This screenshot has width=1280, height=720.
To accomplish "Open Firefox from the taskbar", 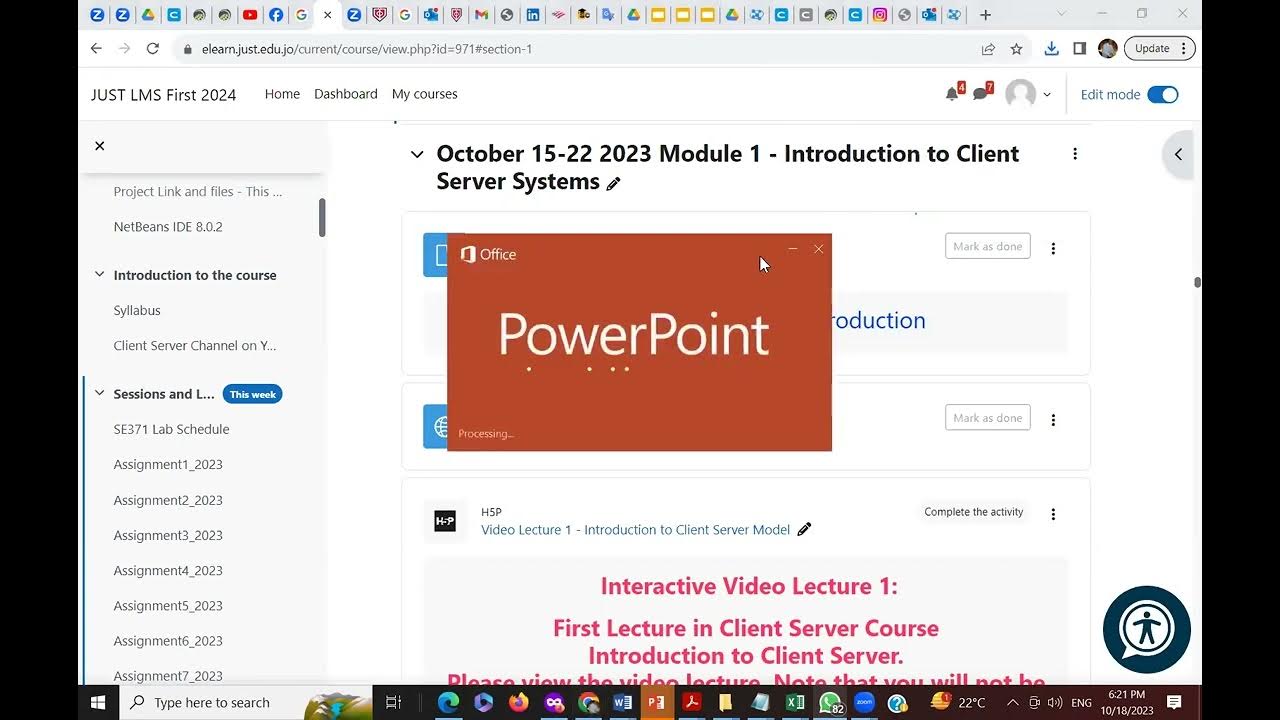I will click(518, 703).
